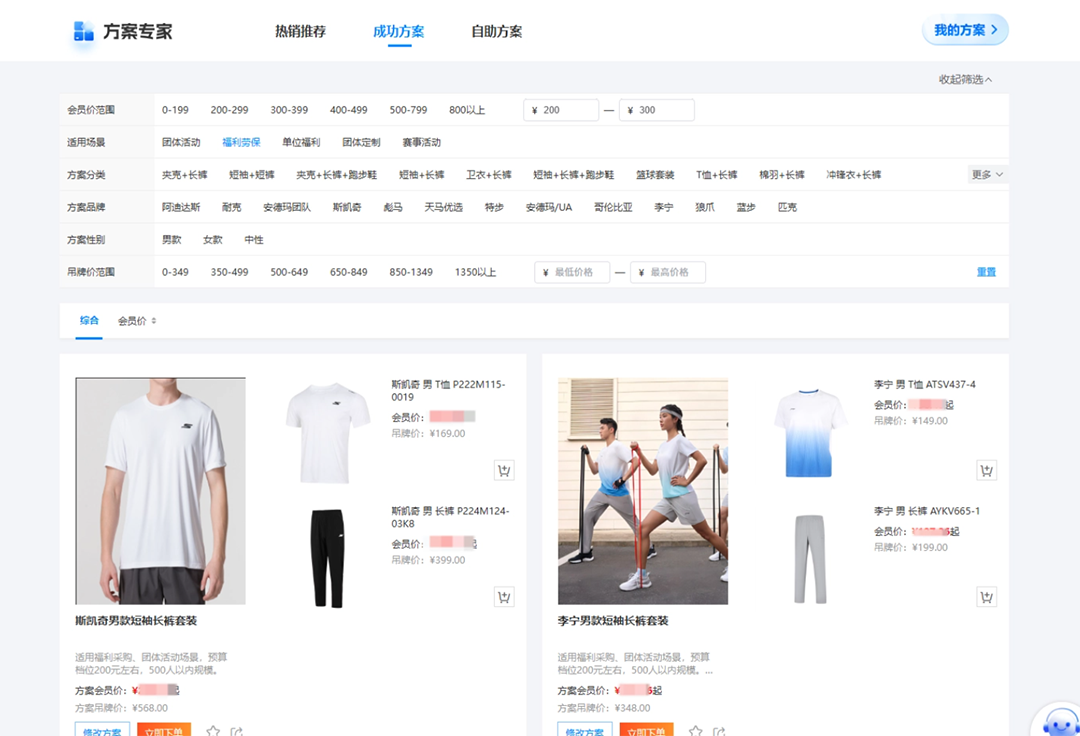Add 李宁长裤 AYKV665-1 to cart

point(986,596)
